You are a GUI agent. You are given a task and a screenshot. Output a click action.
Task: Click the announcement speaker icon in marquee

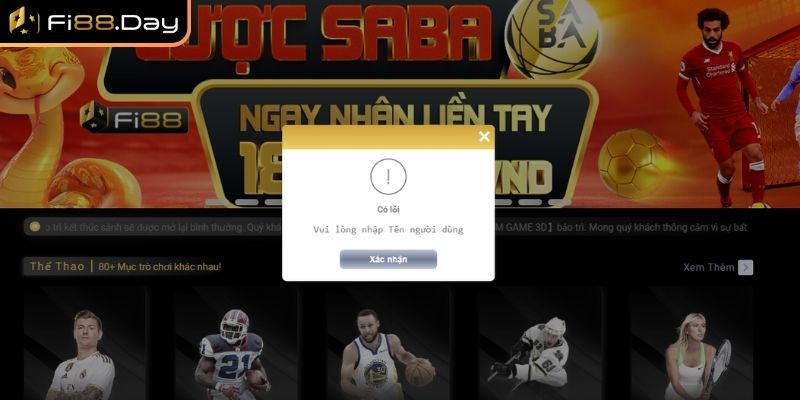pyautogui.click(x=35, y=227)
